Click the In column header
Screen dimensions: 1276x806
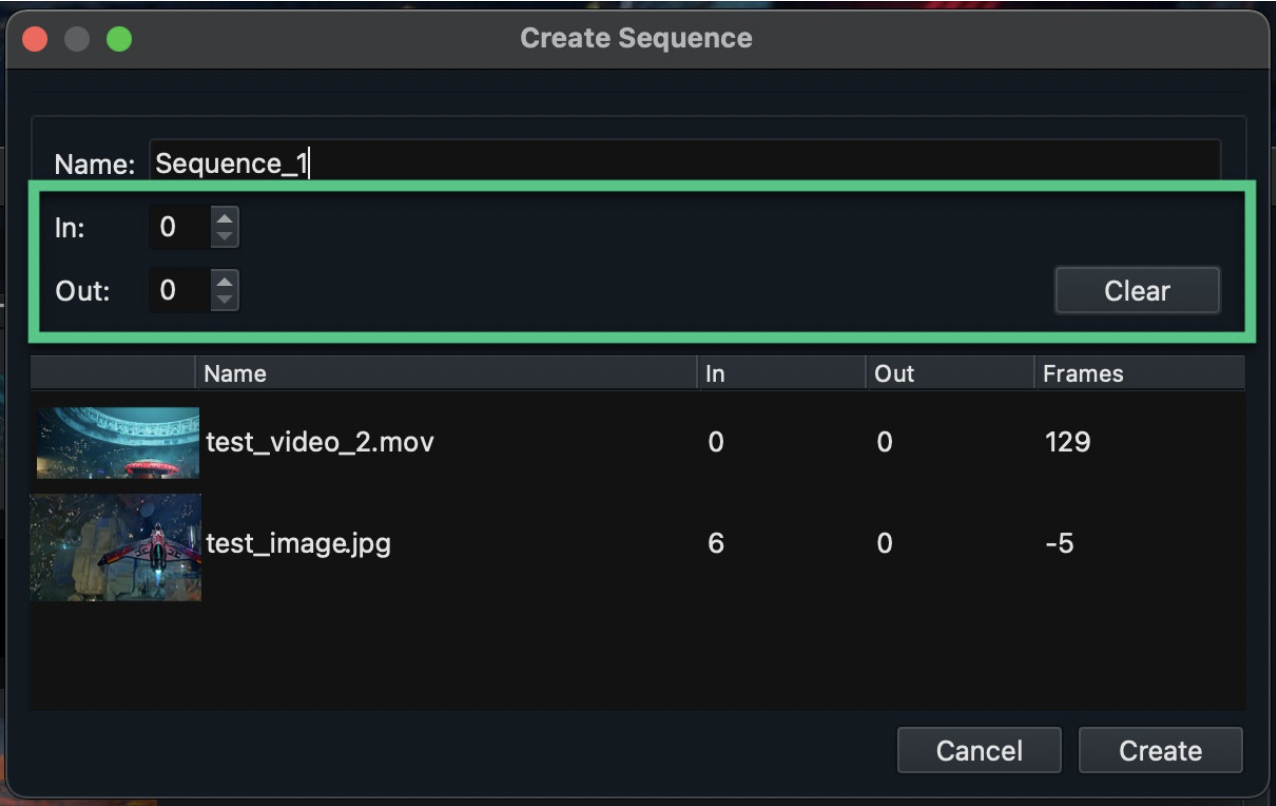click(780, 374)
